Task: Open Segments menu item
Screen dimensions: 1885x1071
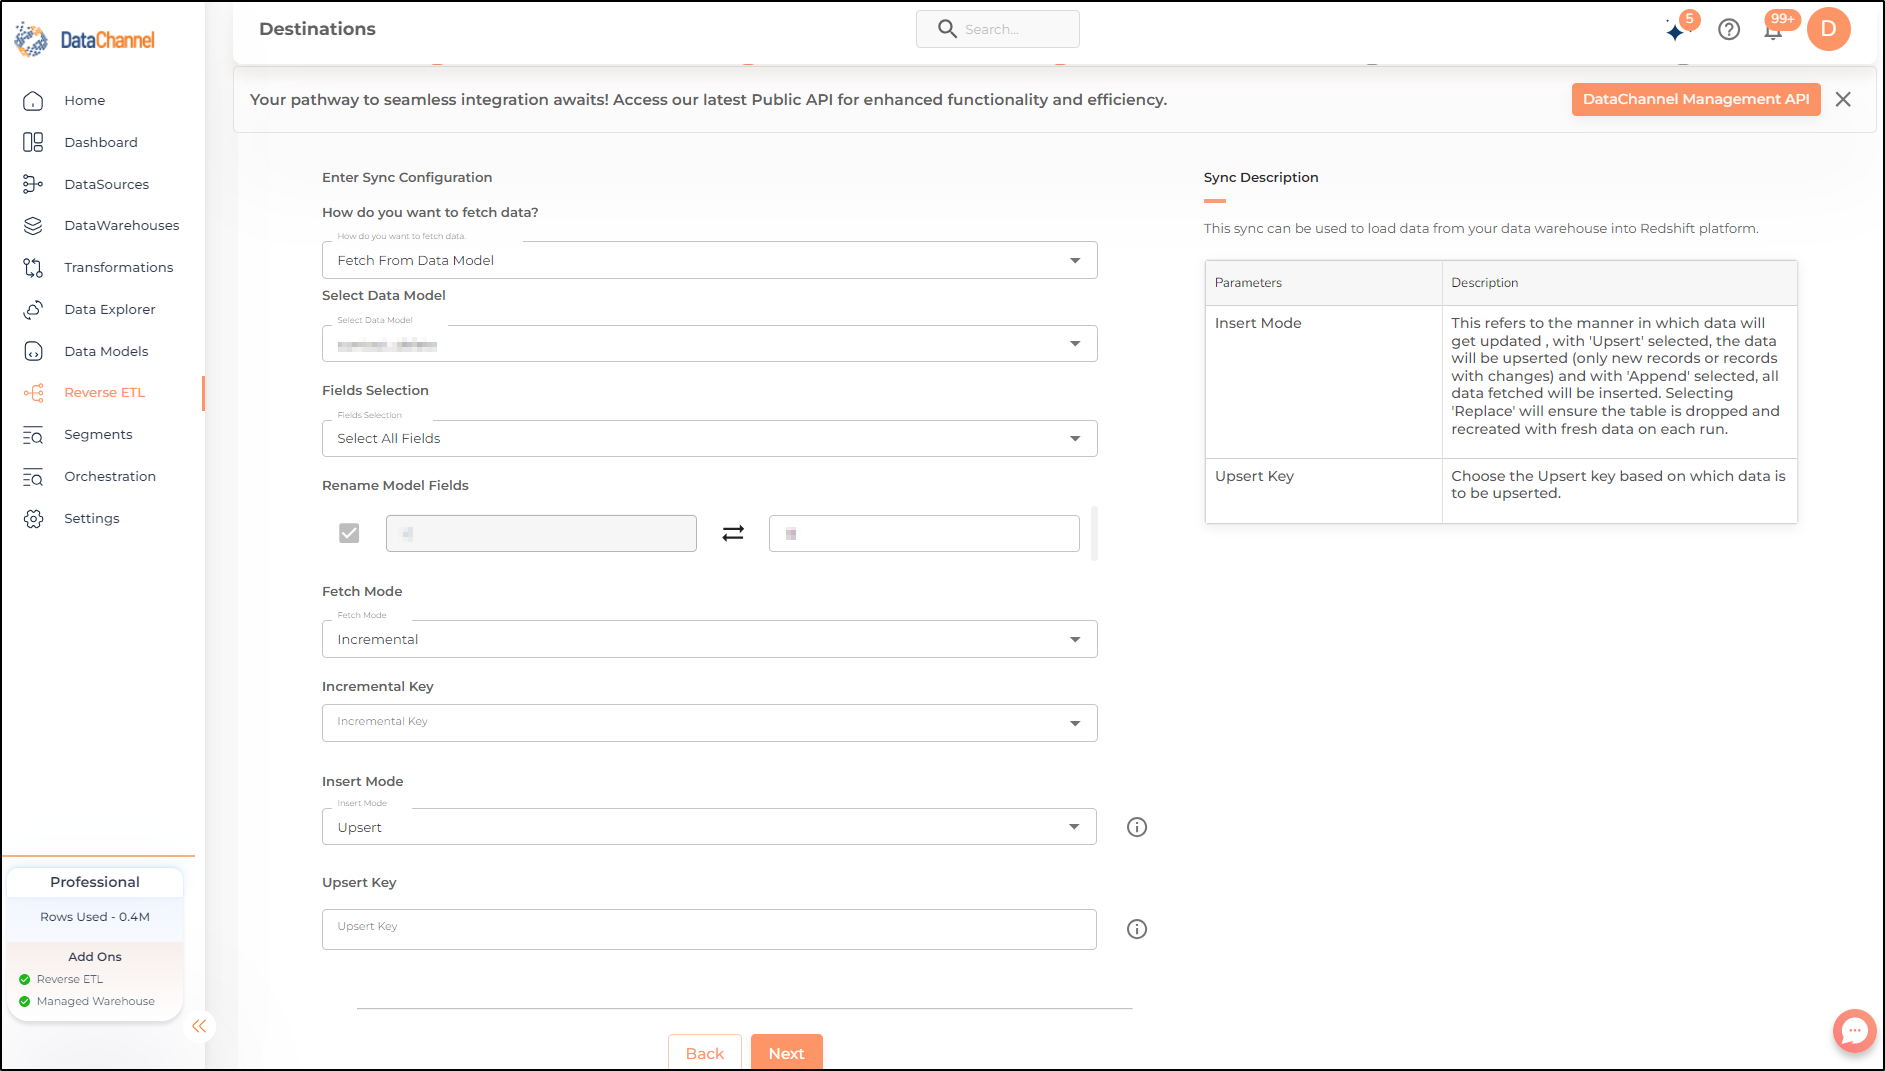Action: point(98,435)
